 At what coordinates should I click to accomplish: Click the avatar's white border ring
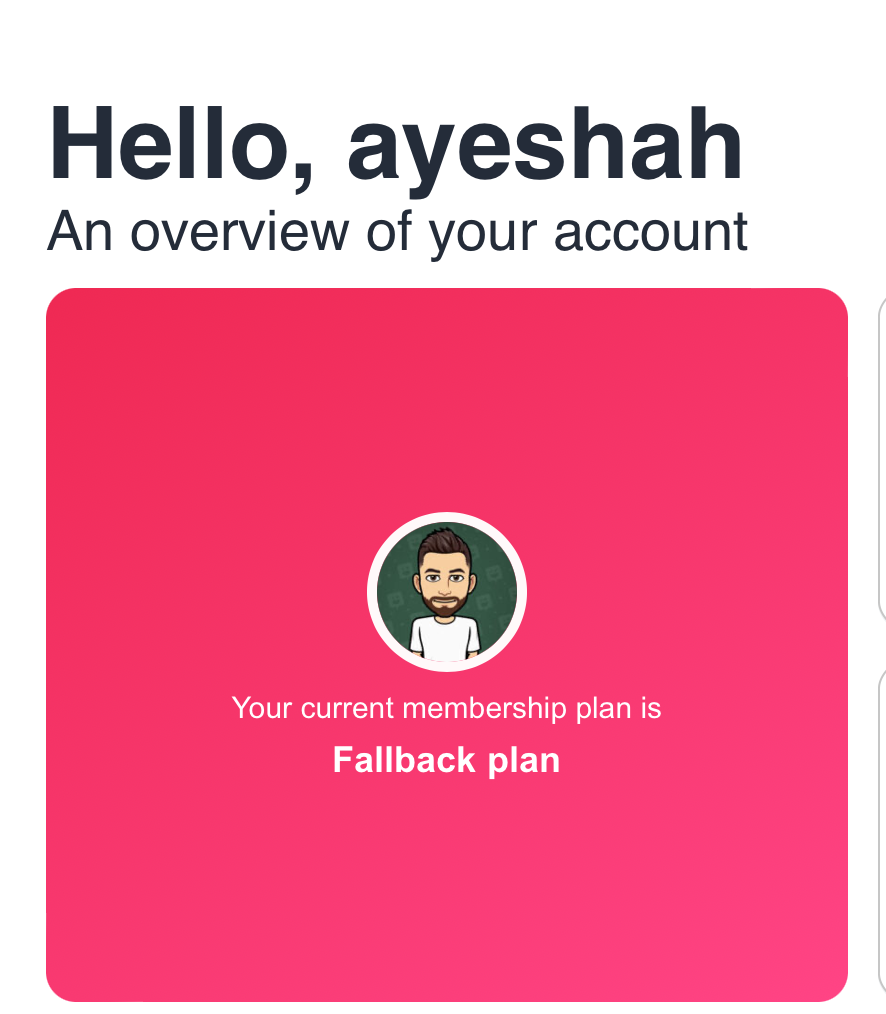click(375, 591)
